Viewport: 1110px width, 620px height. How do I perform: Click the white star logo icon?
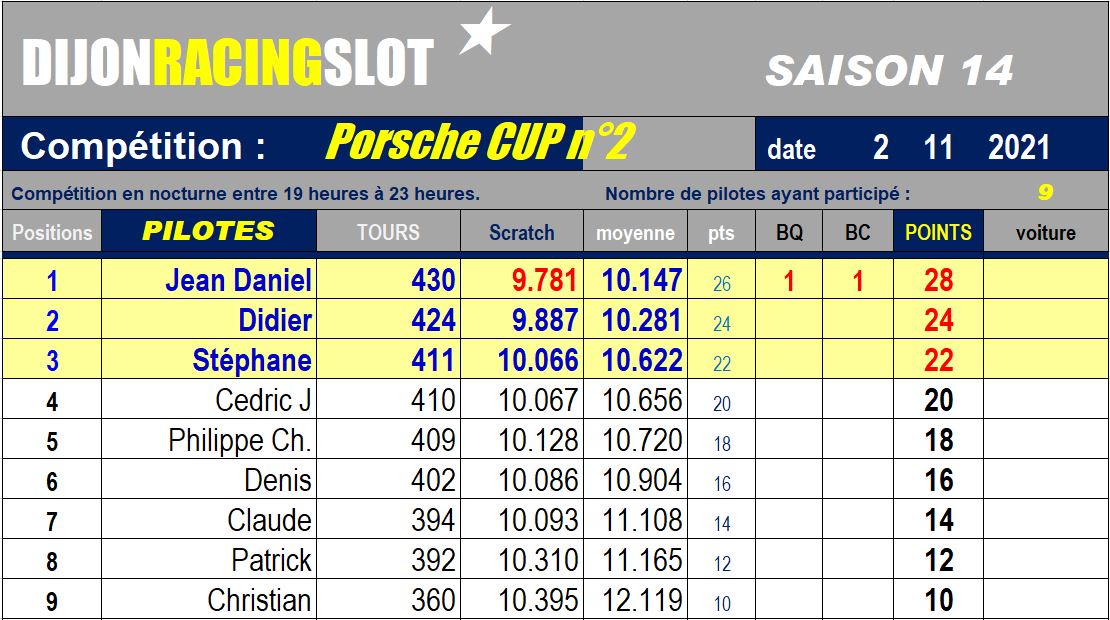pyautogui.click(x=484, y=32)
